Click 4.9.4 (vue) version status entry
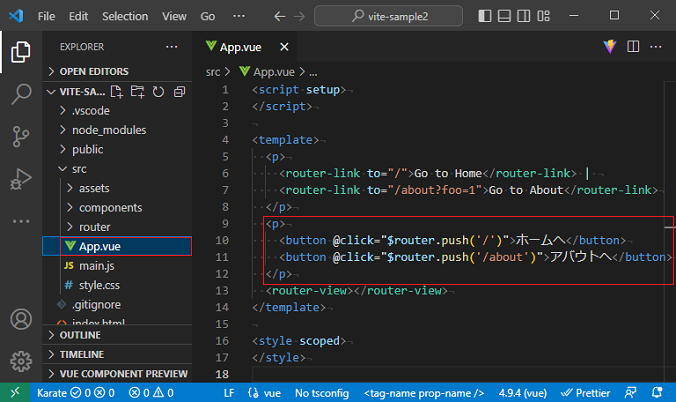This screenshot has width=676, height=402. click(523, 393)
